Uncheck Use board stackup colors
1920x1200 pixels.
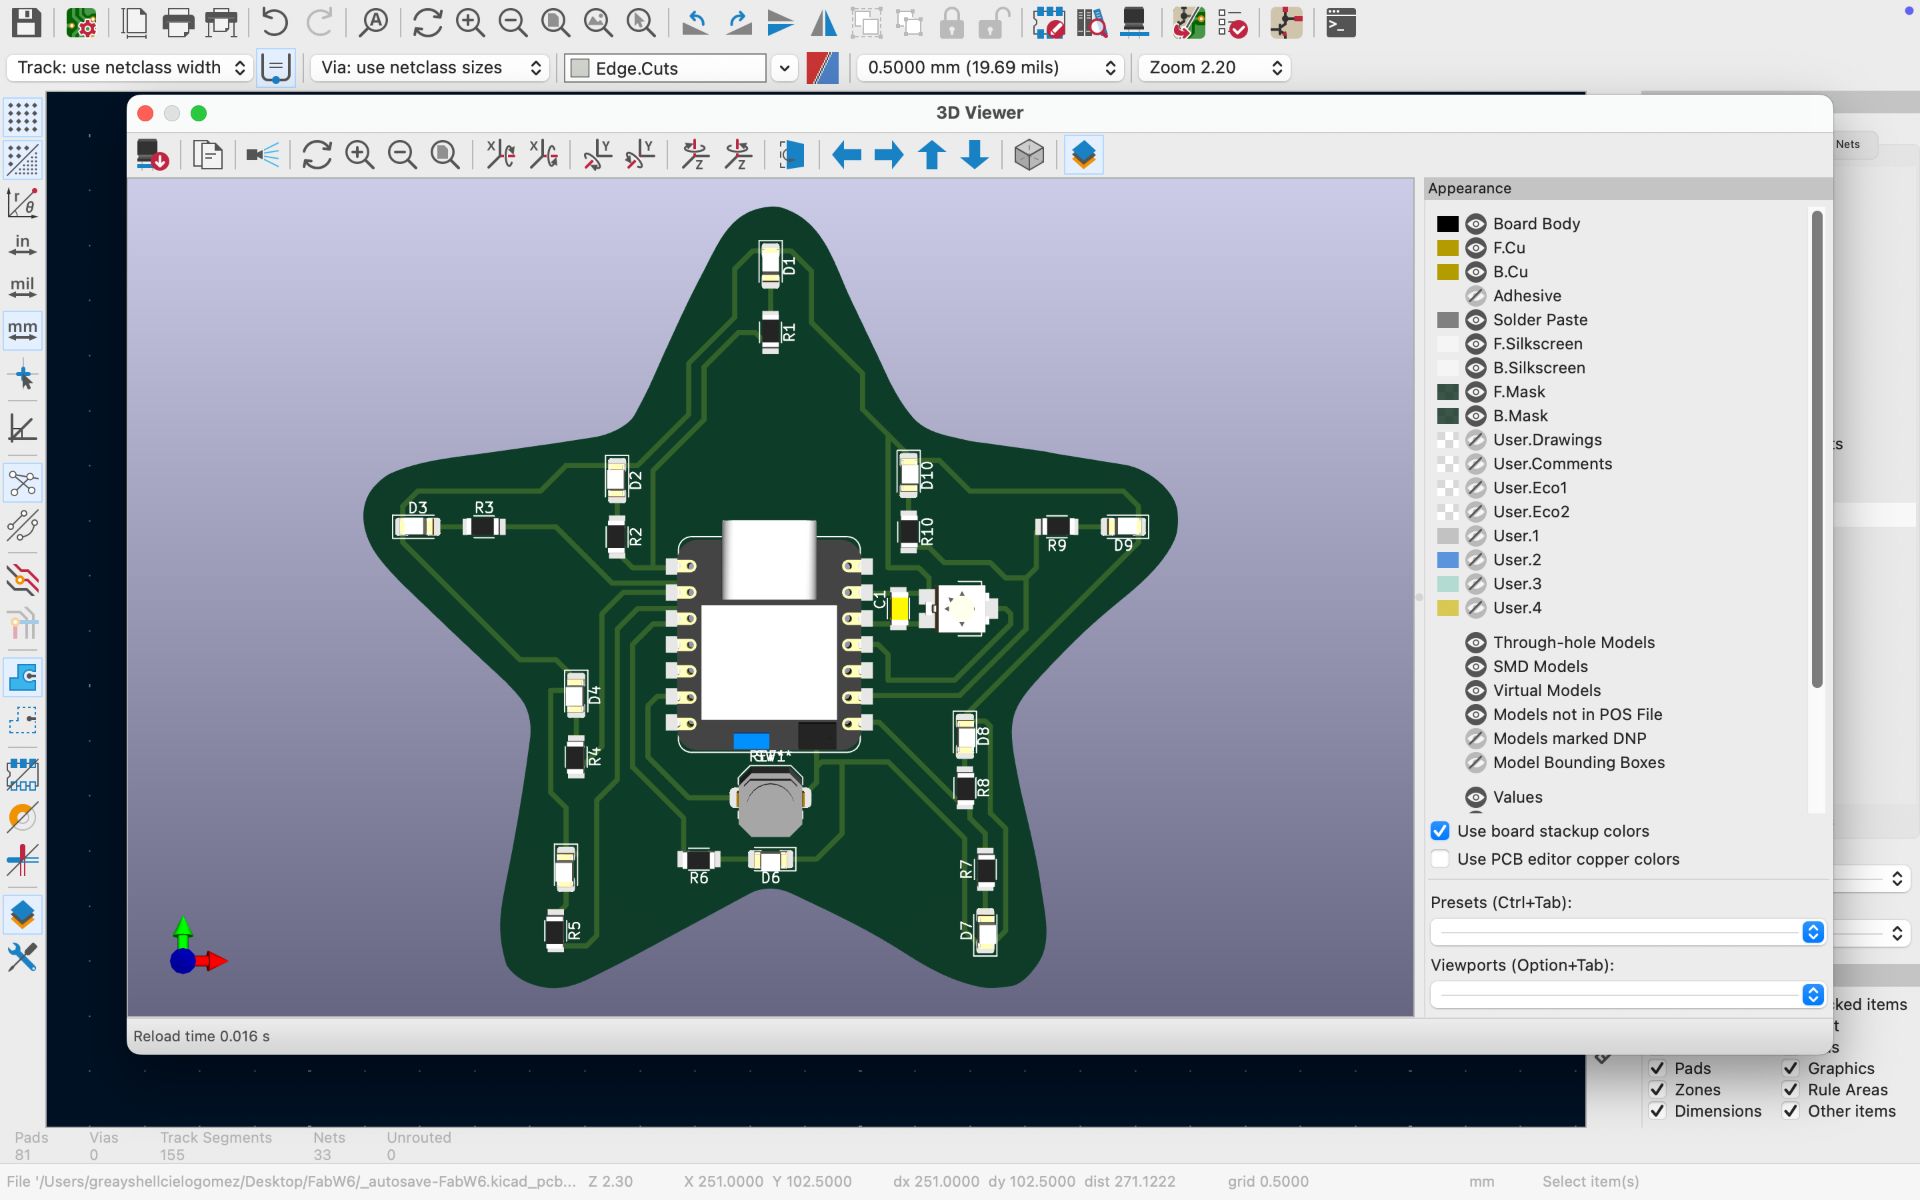tap(1440, 831)
